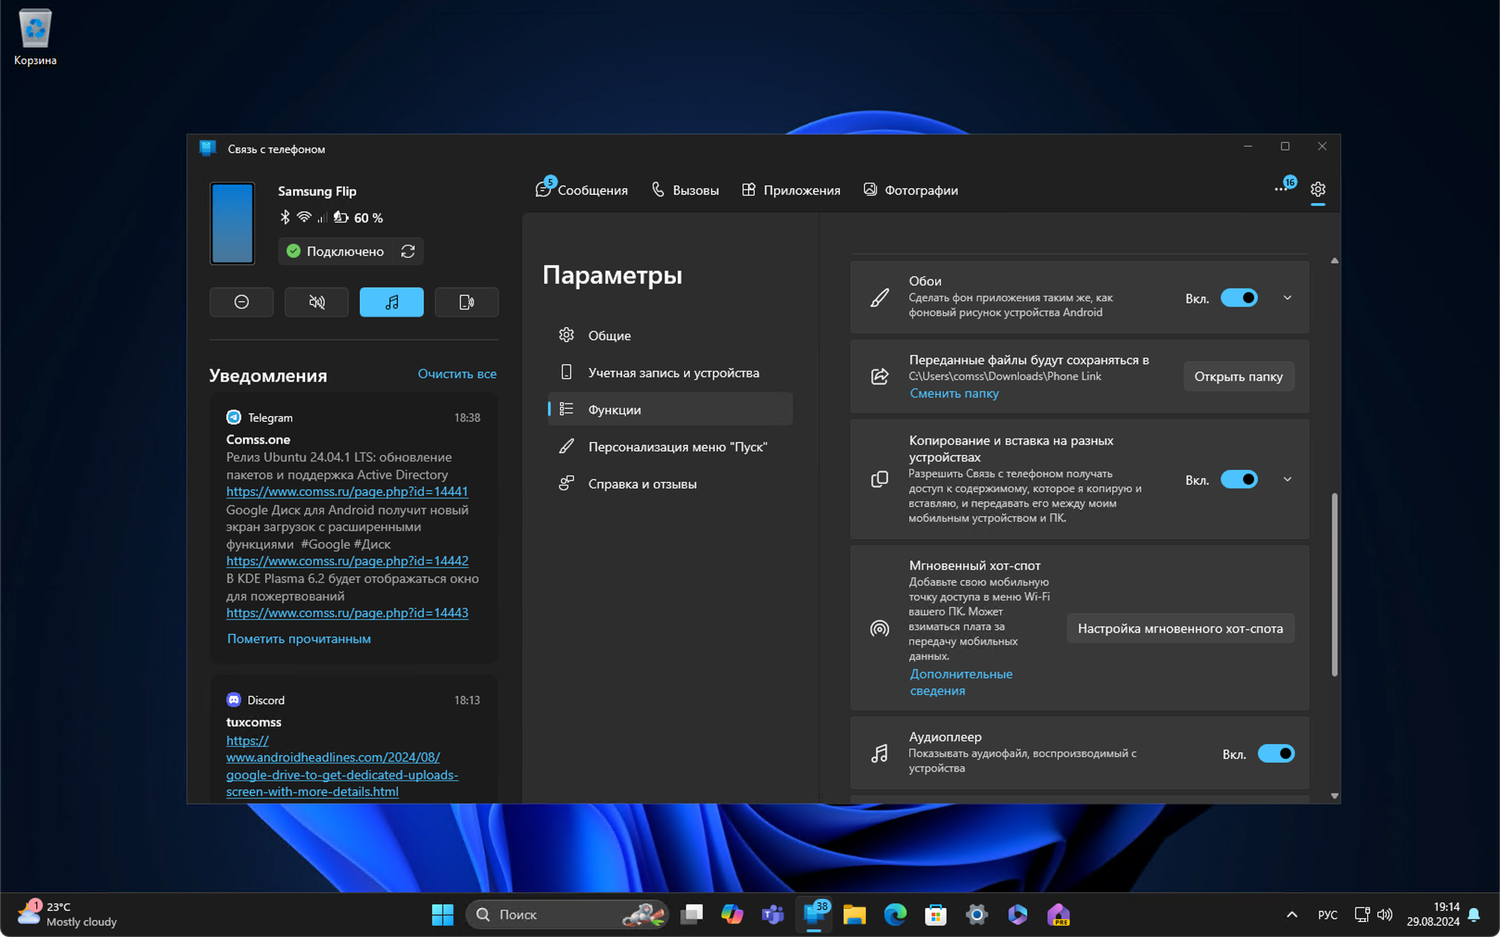The width and height of the screenshot is (1500, 937).
Task: Click the Discord icon in the notification
Action: coord(234,700)
